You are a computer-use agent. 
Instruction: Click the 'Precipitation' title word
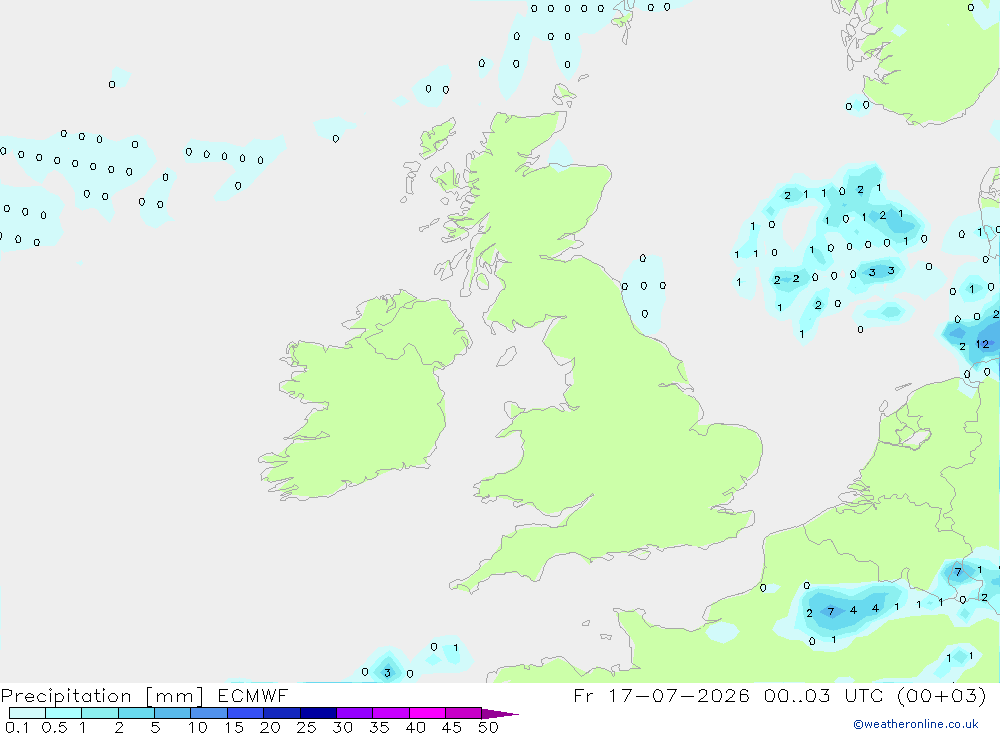(66, 696)
